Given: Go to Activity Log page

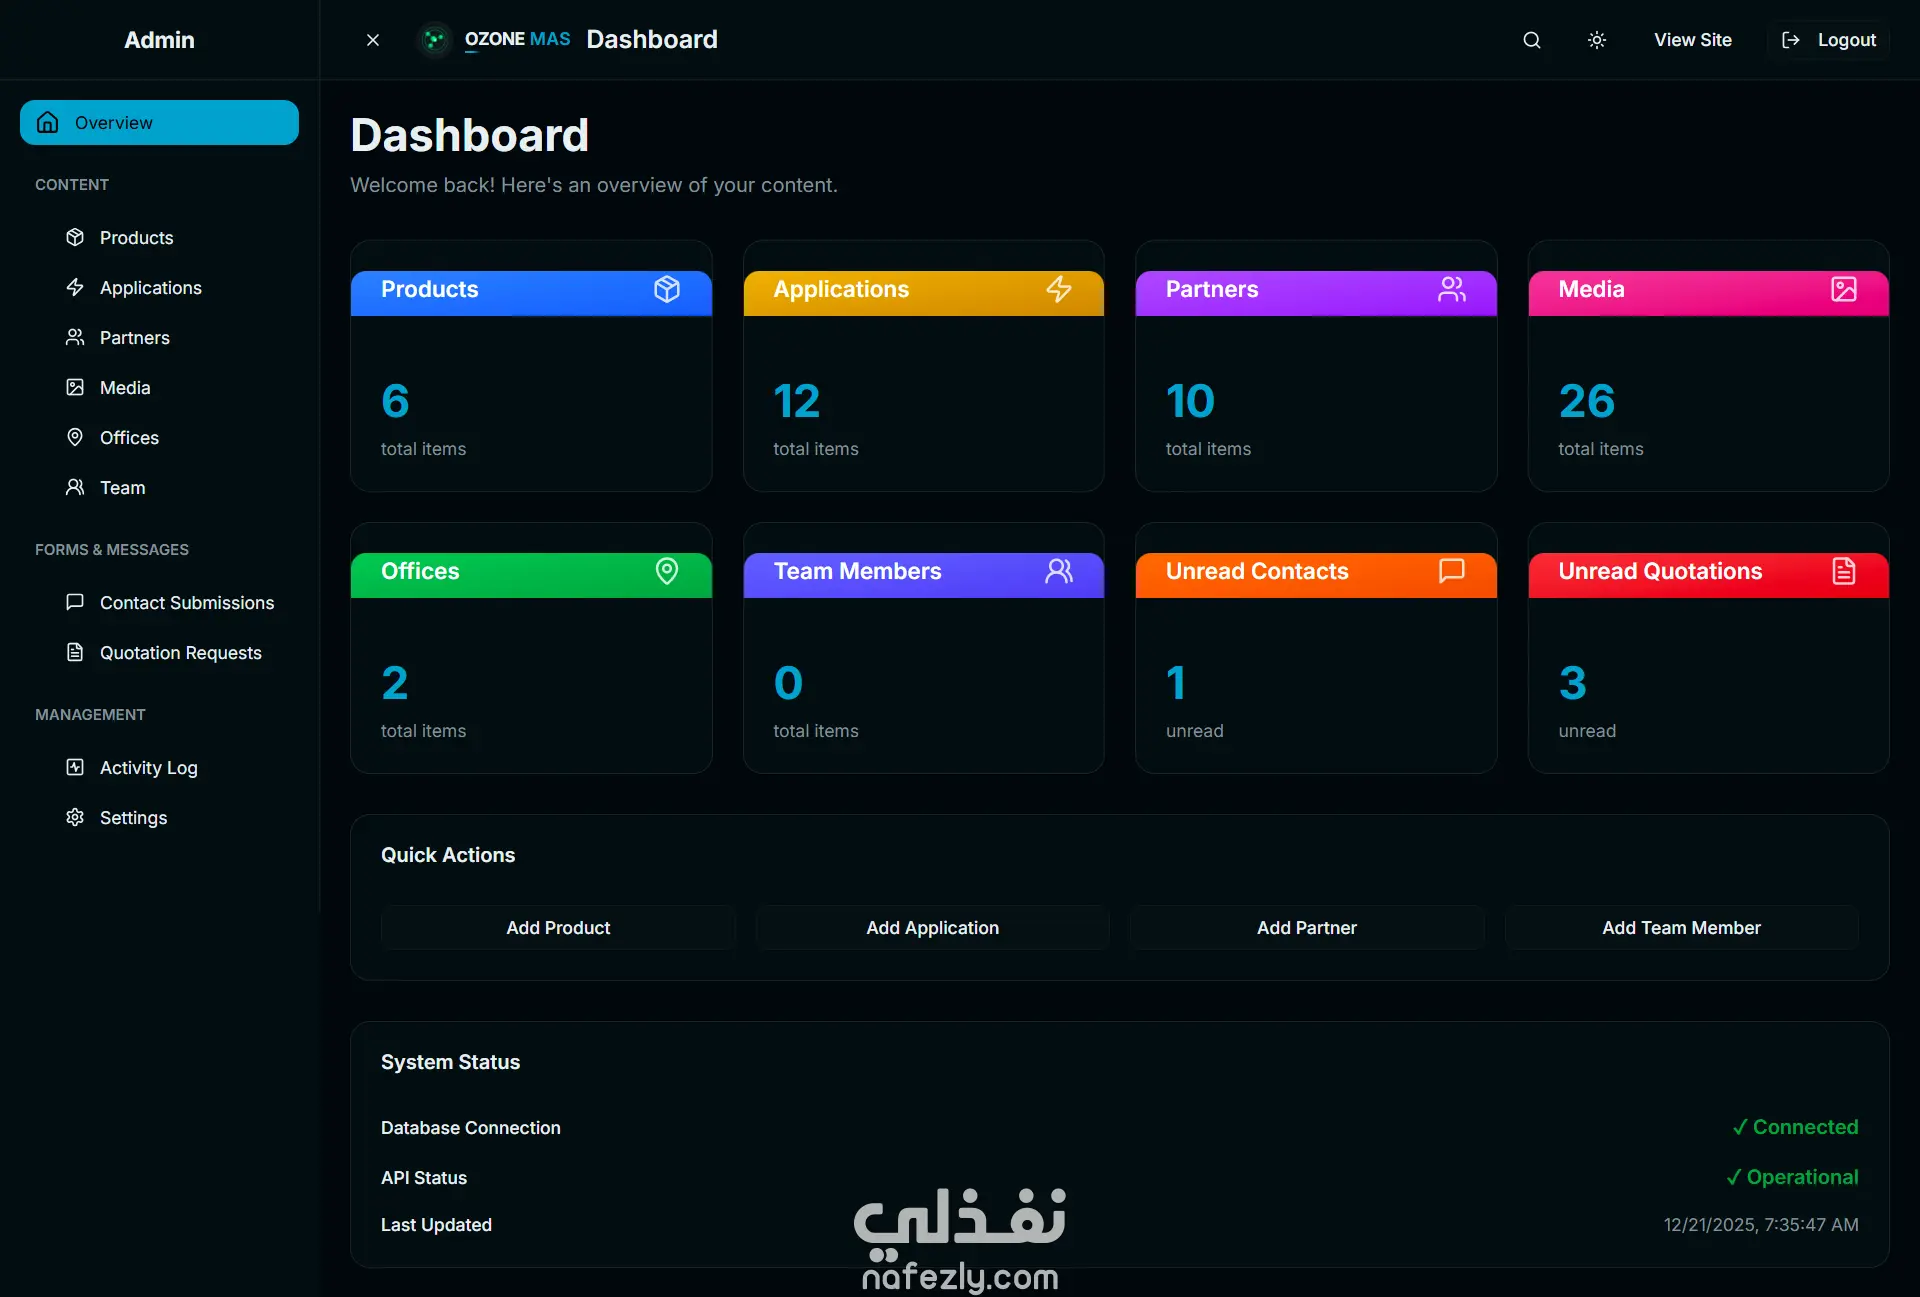Looking at the screenshot, I should [x=148, y=767].
